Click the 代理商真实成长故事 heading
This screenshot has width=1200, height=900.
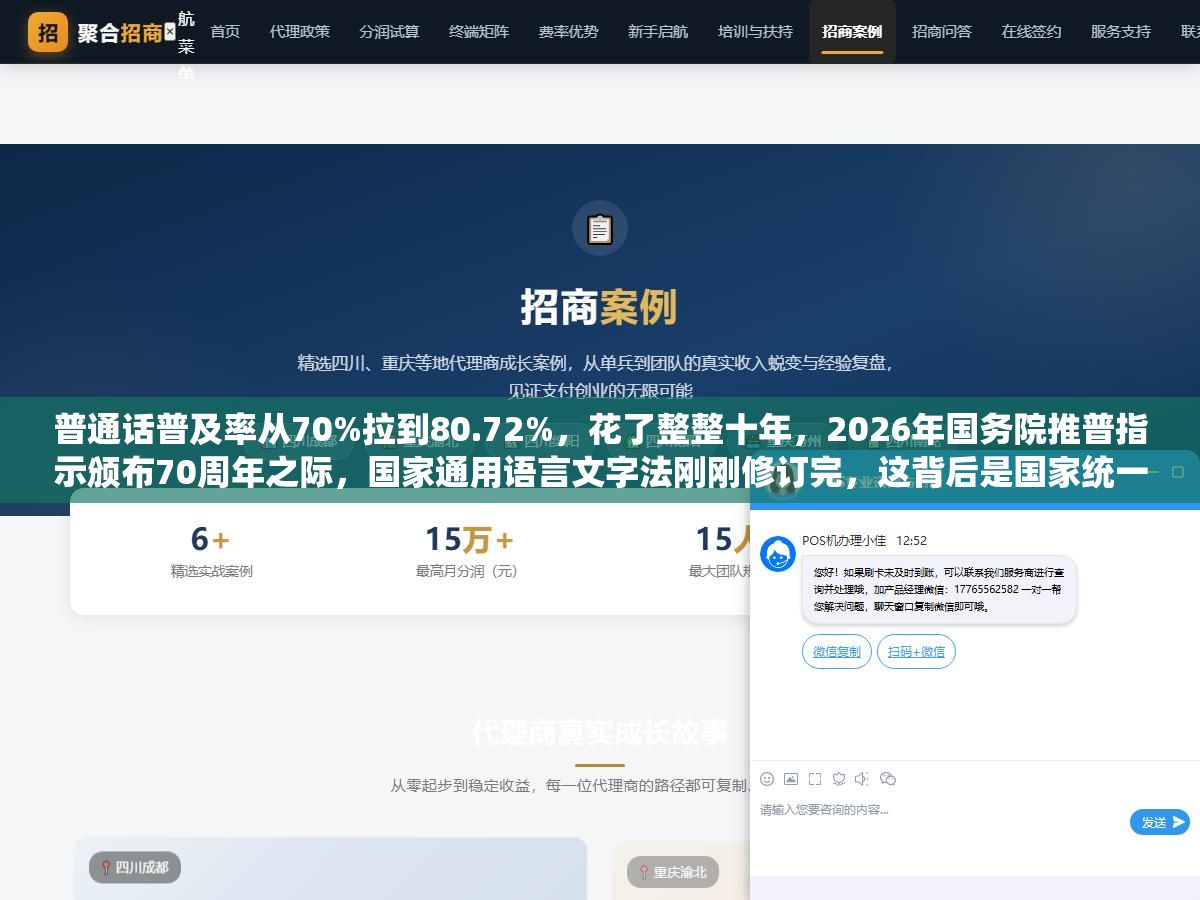point(599,733)
